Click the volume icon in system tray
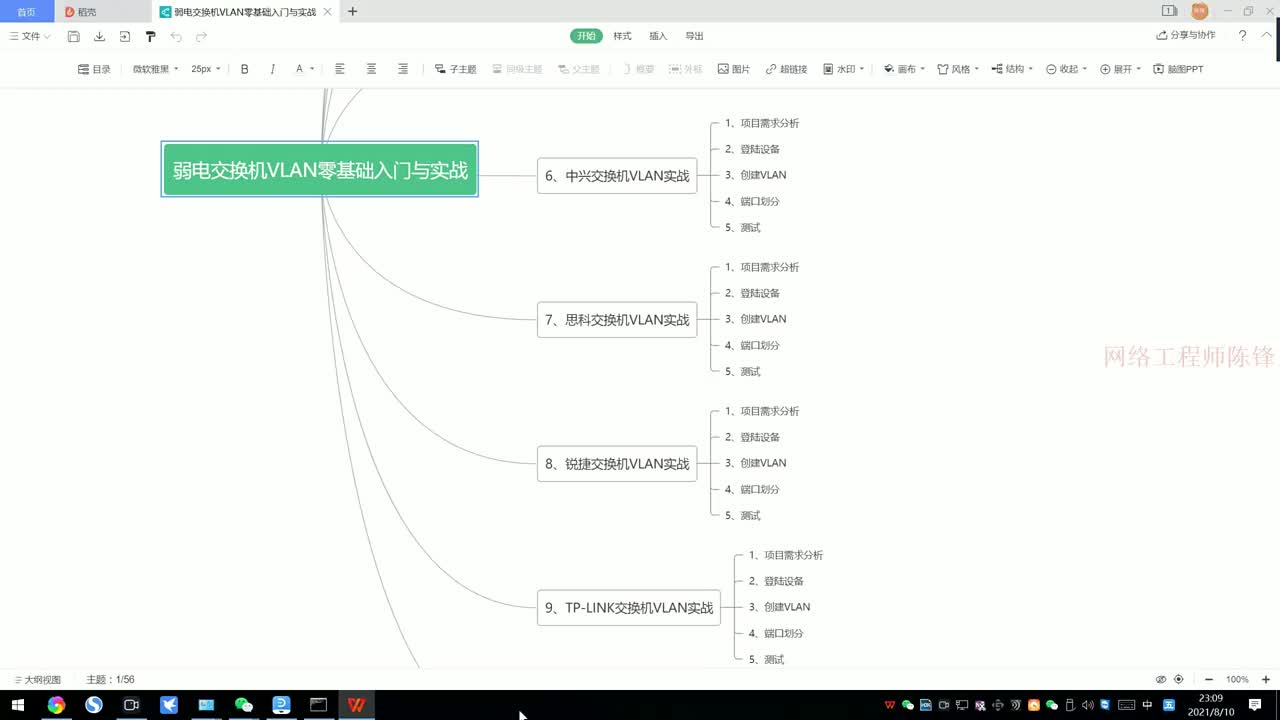The height and width of the screenshot is (720, 1280). pos(1087,705)
